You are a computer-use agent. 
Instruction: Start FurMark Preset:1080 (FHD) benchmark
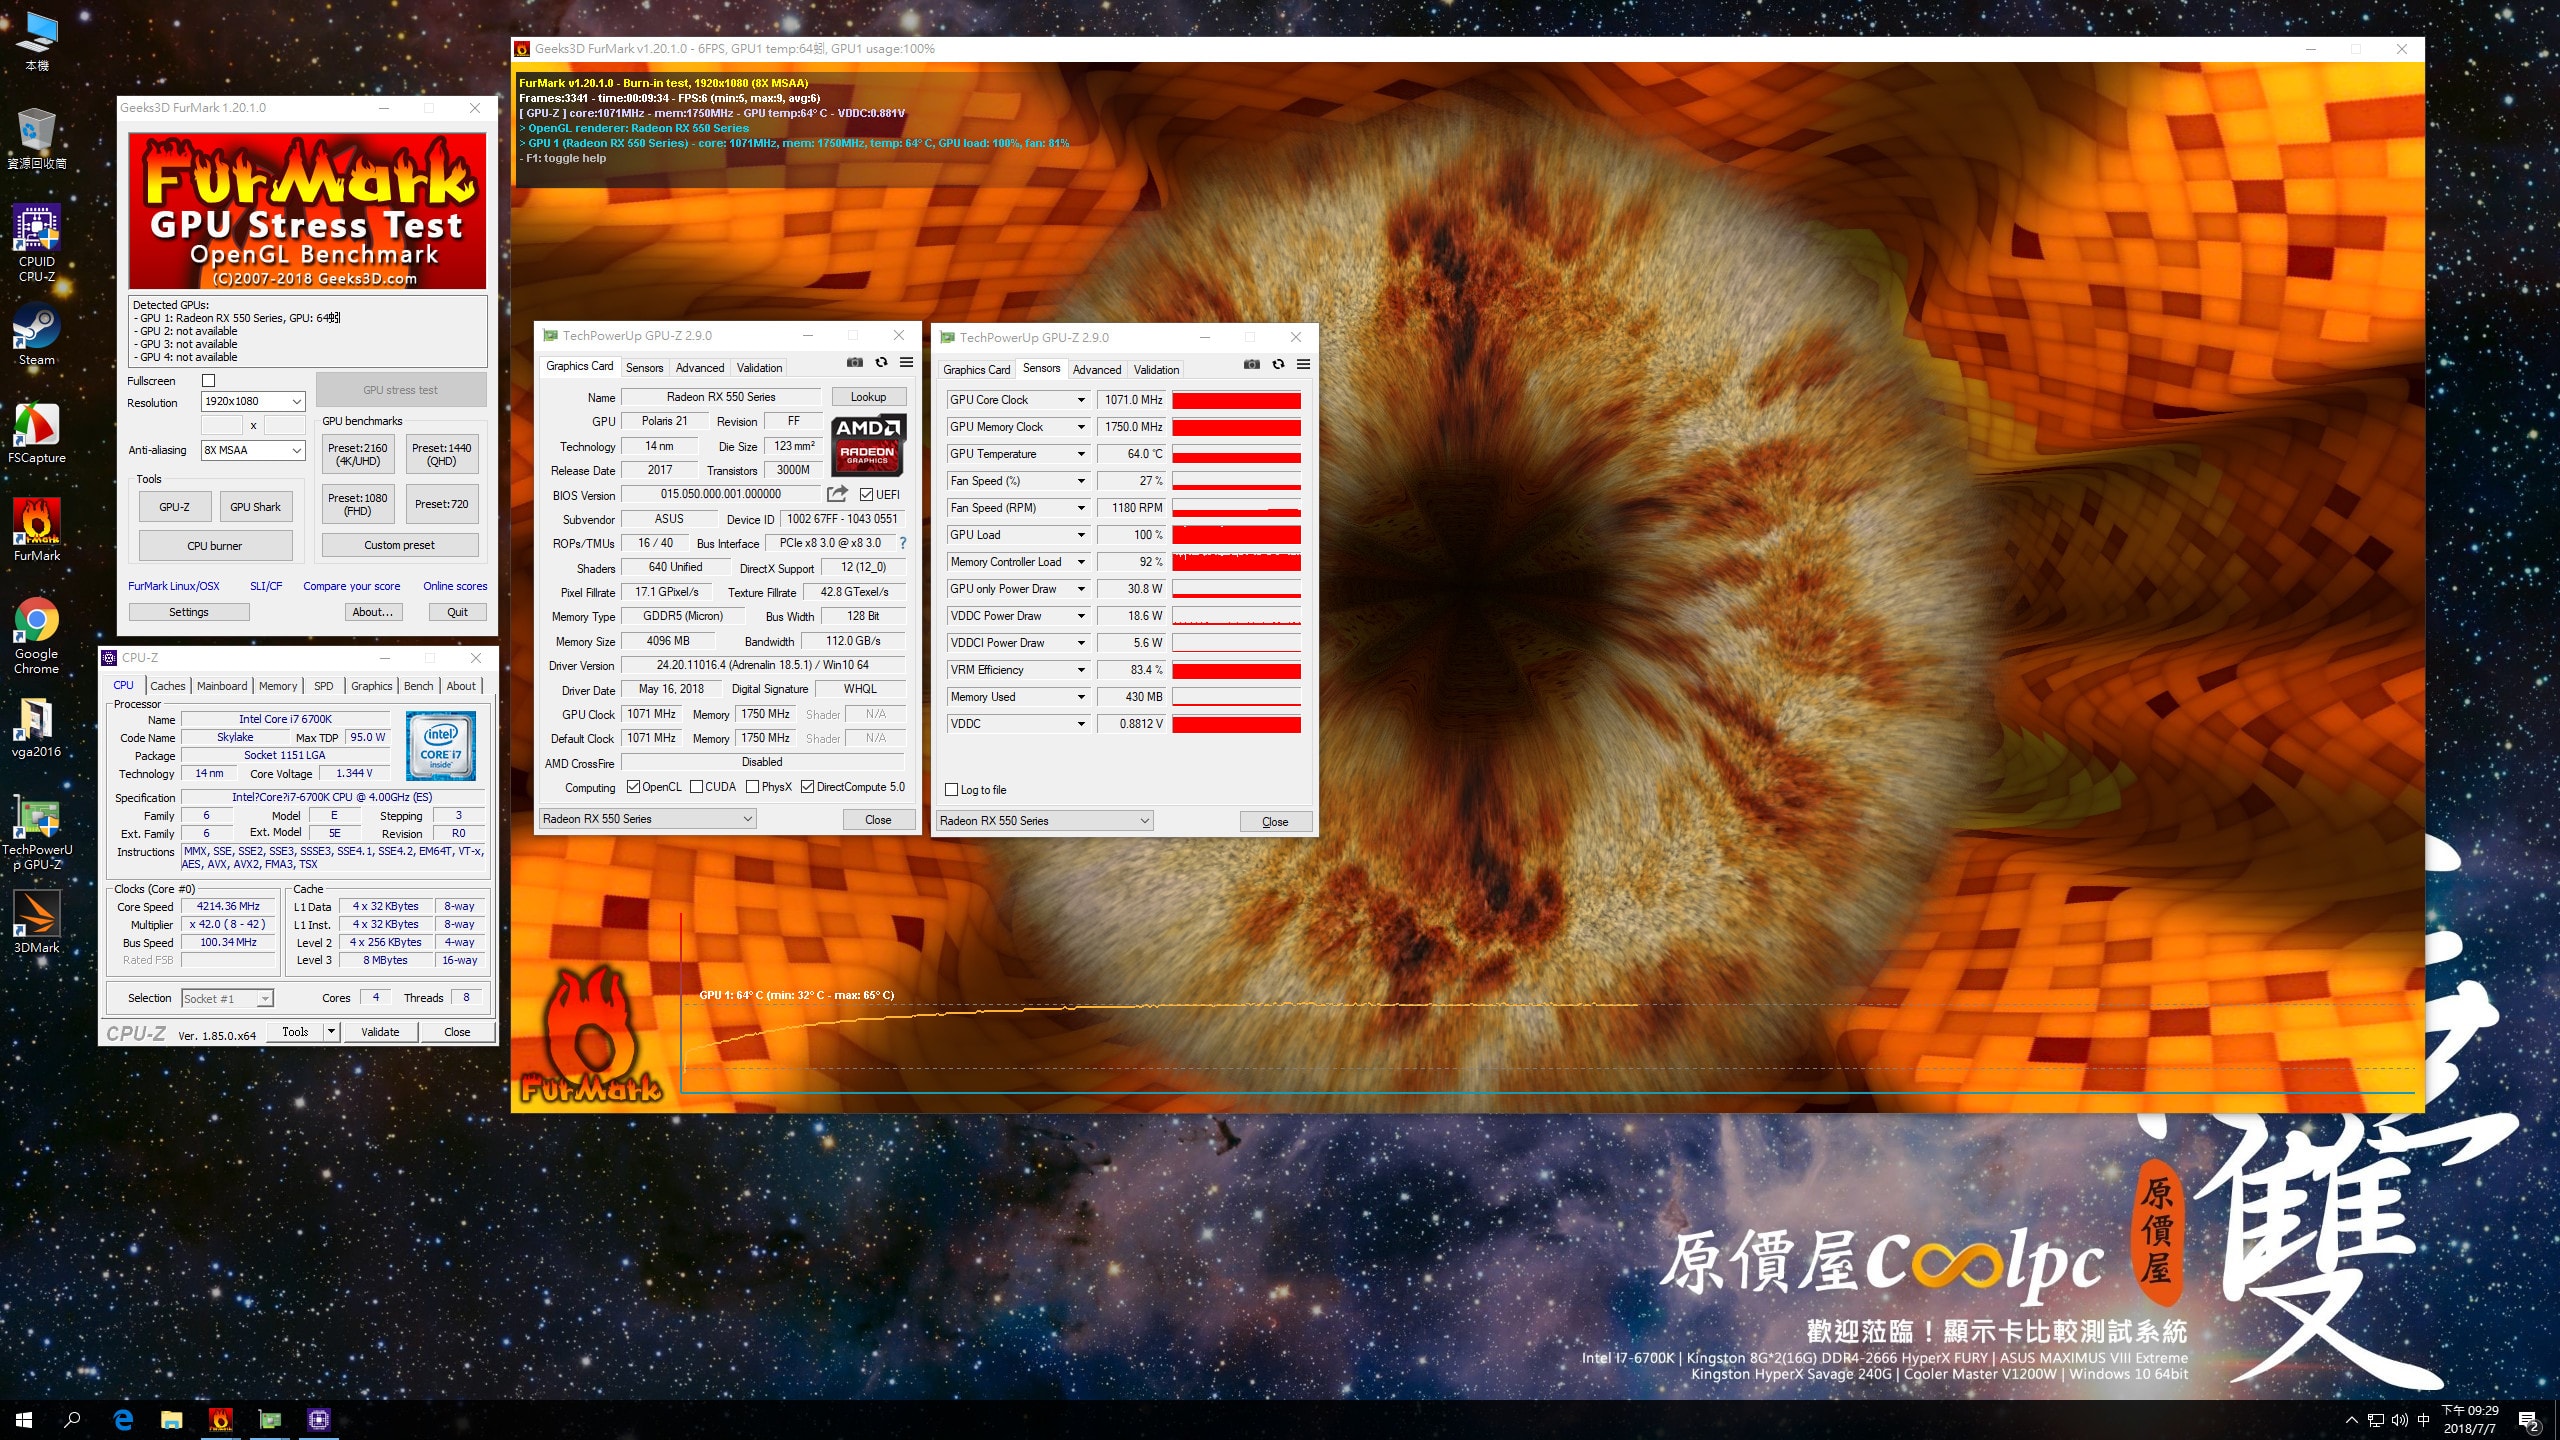click(358, 504)
